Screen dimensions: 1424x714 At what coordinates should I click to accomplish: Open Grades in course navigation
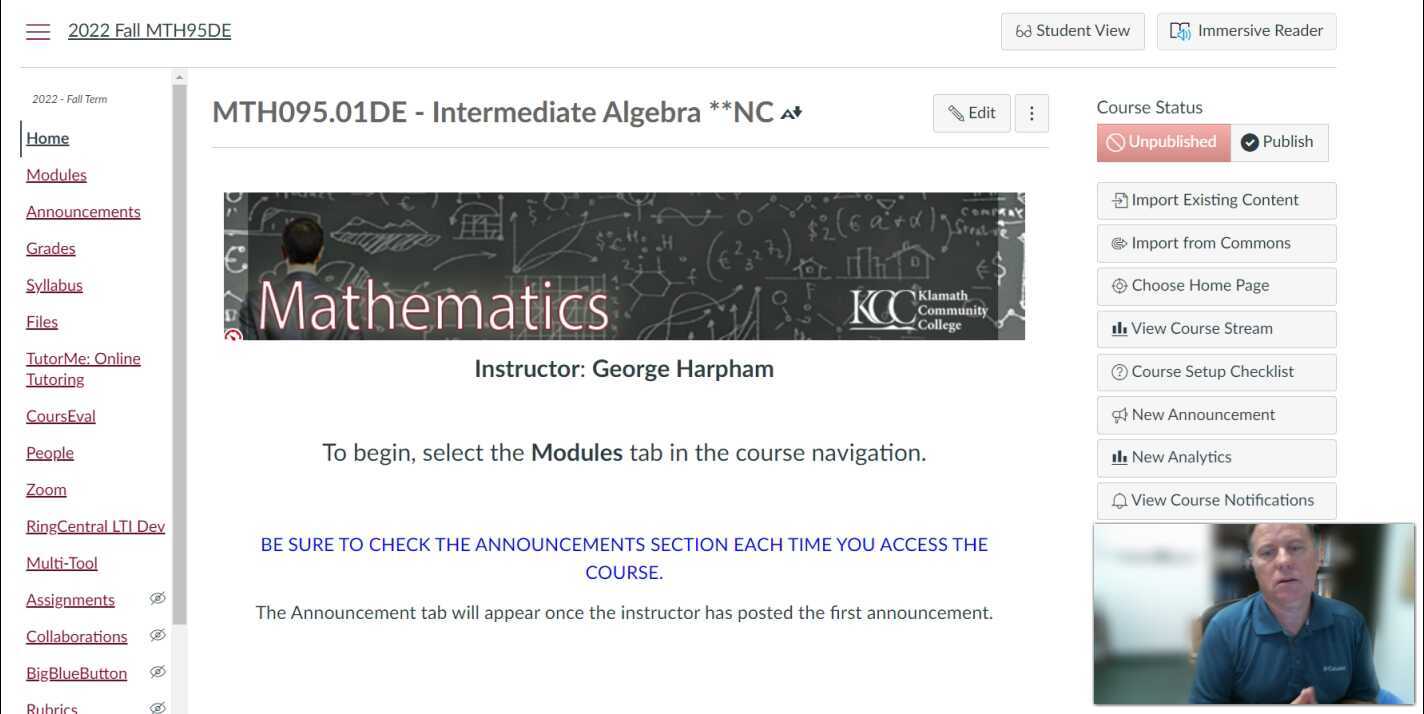tap(51, 248)
